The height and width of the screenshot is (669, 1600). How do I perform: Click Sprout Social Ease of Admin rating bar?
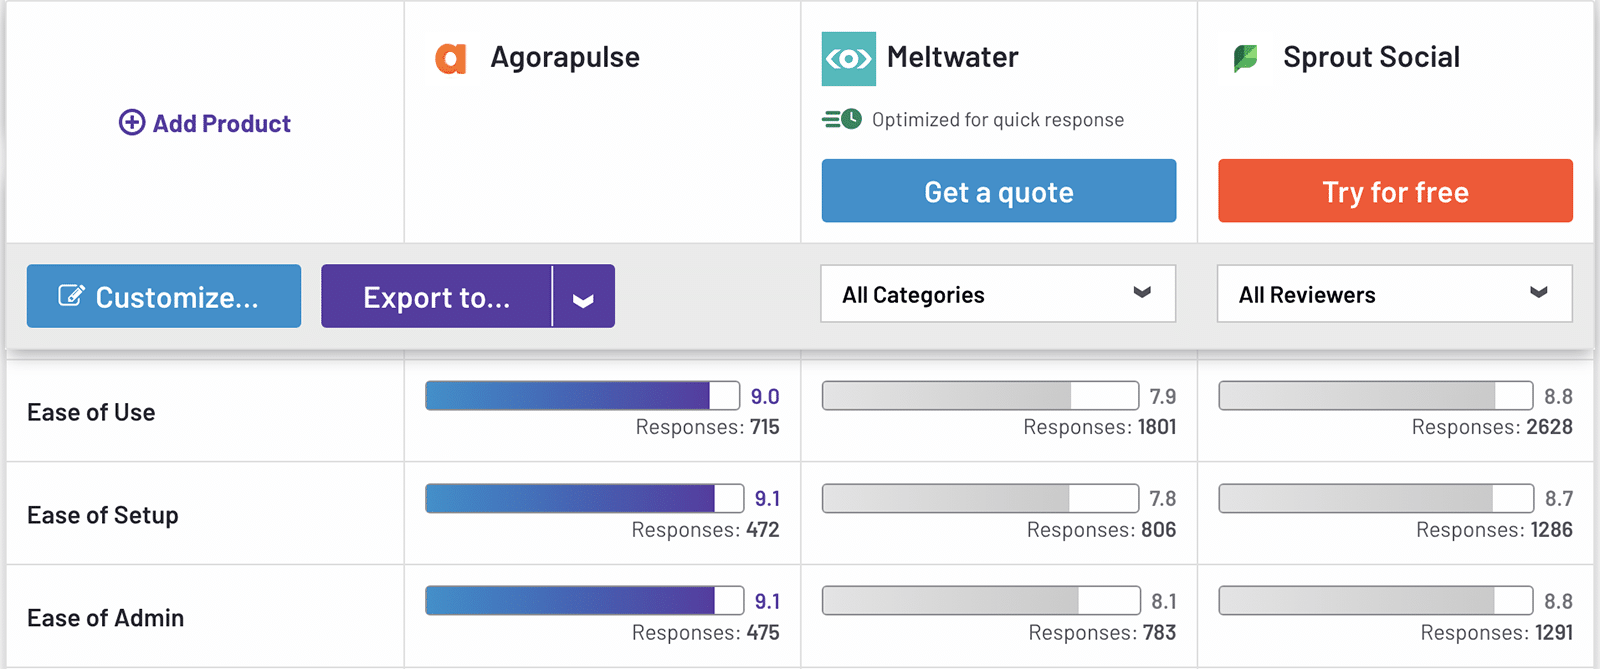point(1375,601)
